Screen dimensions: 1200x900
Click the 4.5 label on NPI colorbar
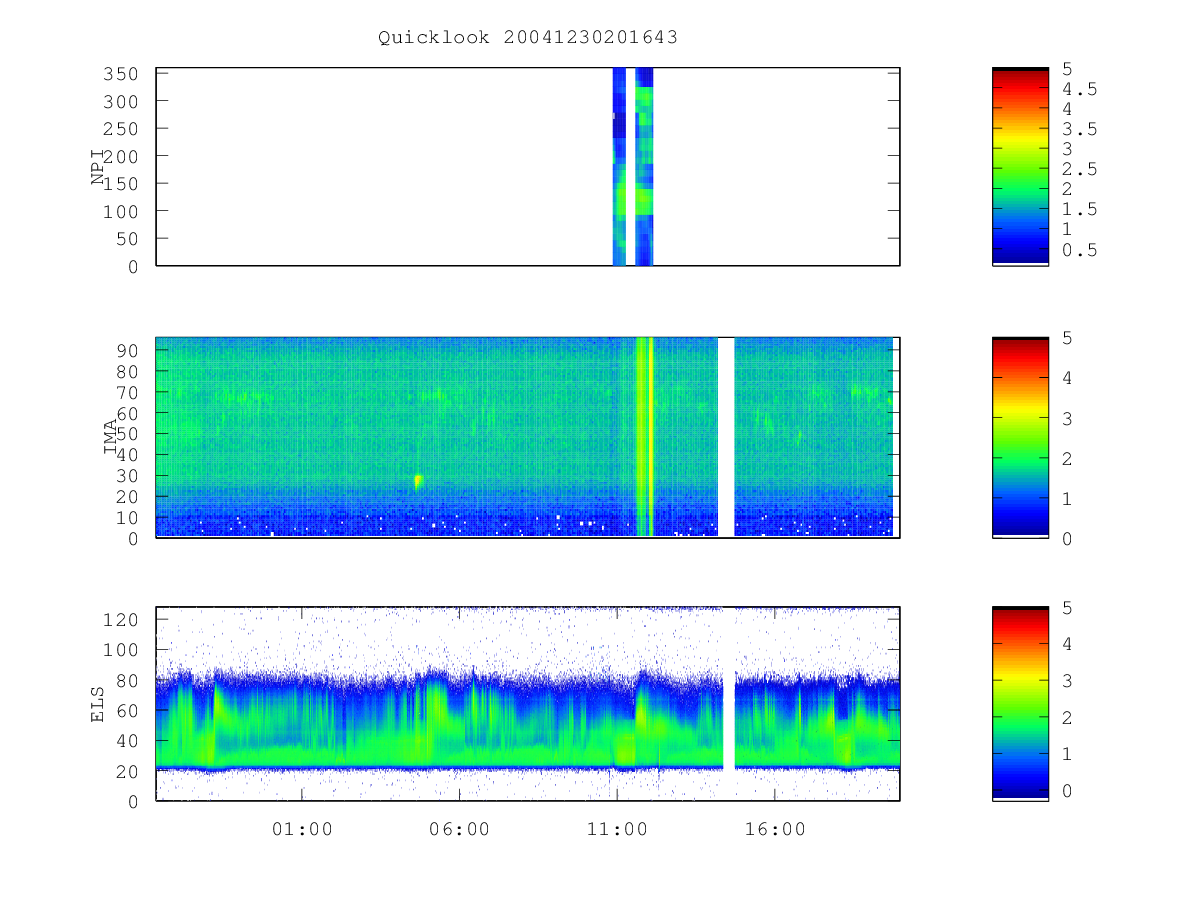pyautogui.click(x=1079, y=88)
